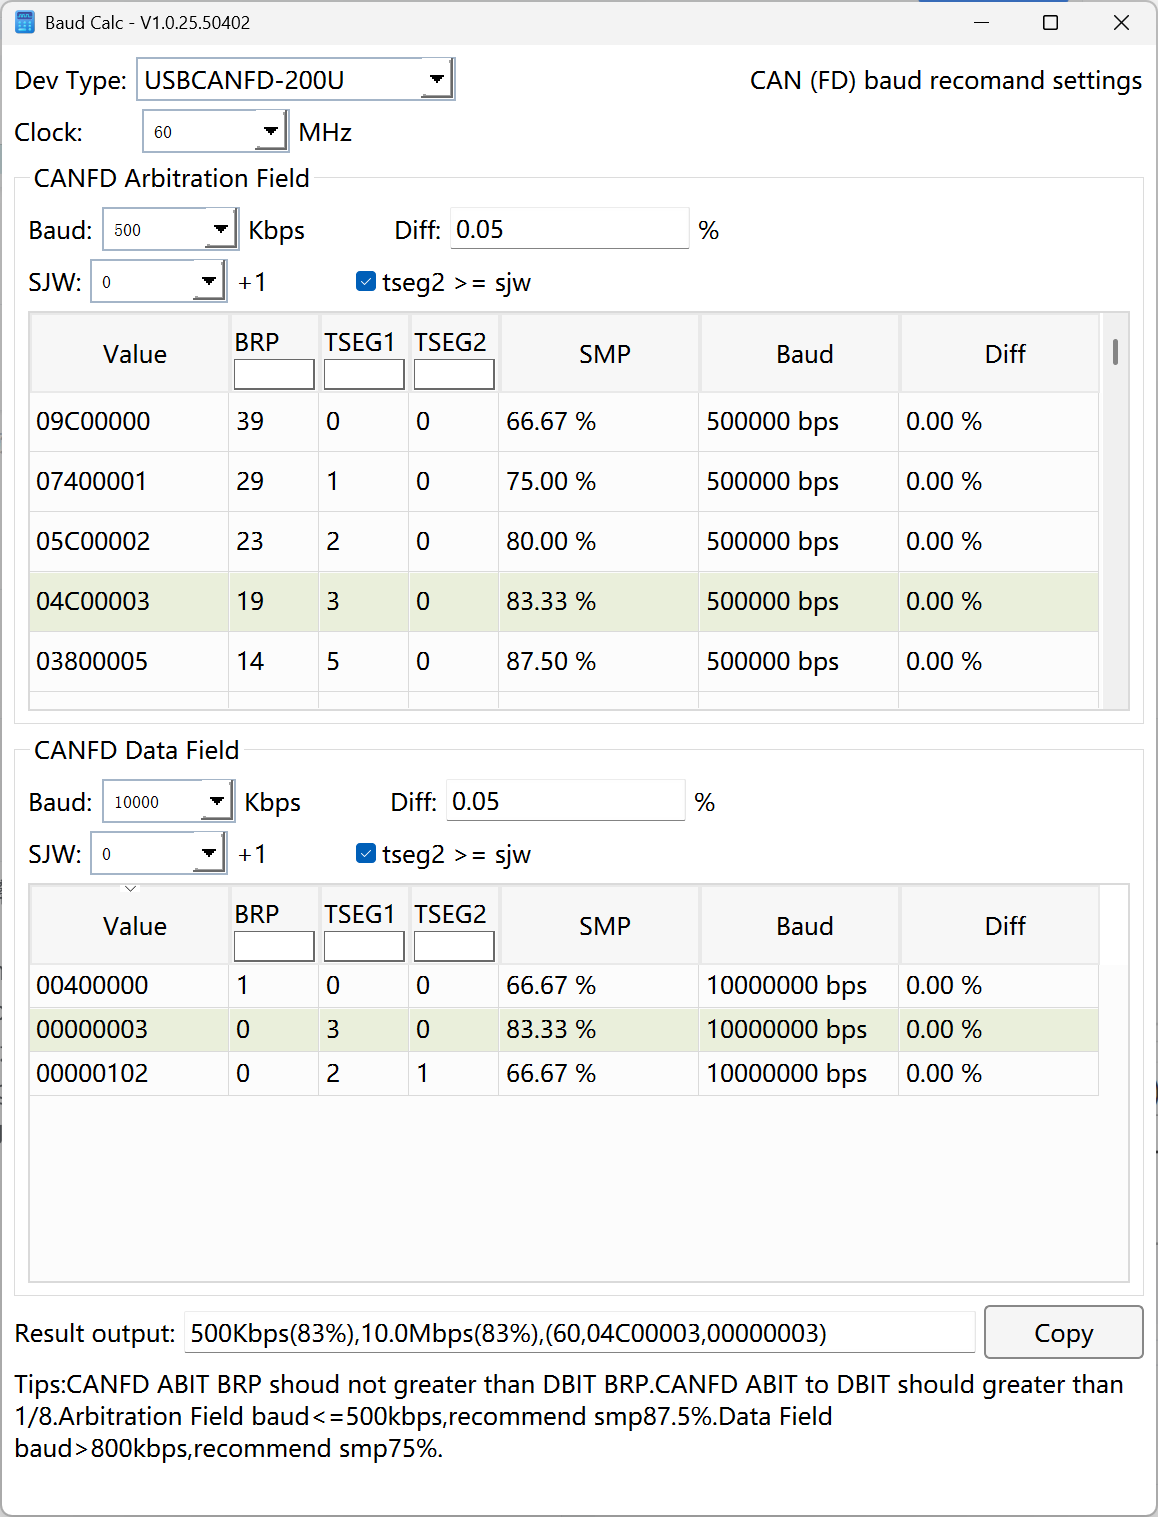Select row with value 04C00003

click(564, 602)
